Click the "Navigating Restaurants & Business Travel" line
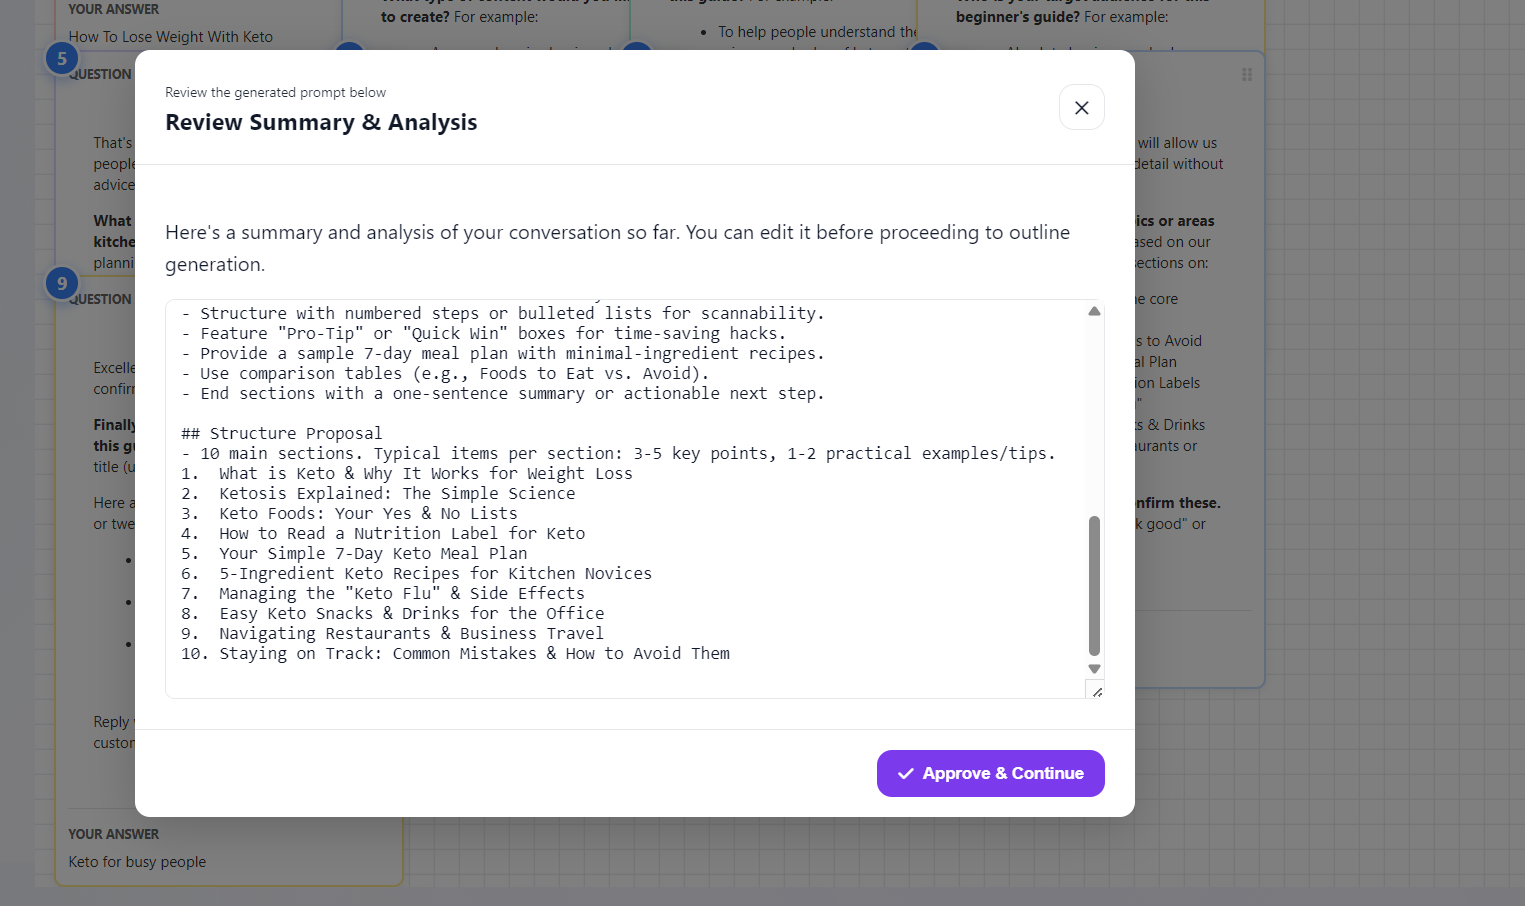This screenshot has height=906, width=1525. click(x=411, y=633)
